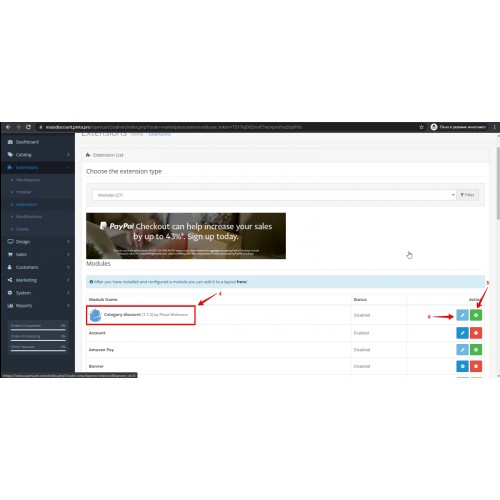Click the Home breadcrumb link
500x500 pixels.
pyautogui.click(x=137, y=134)
